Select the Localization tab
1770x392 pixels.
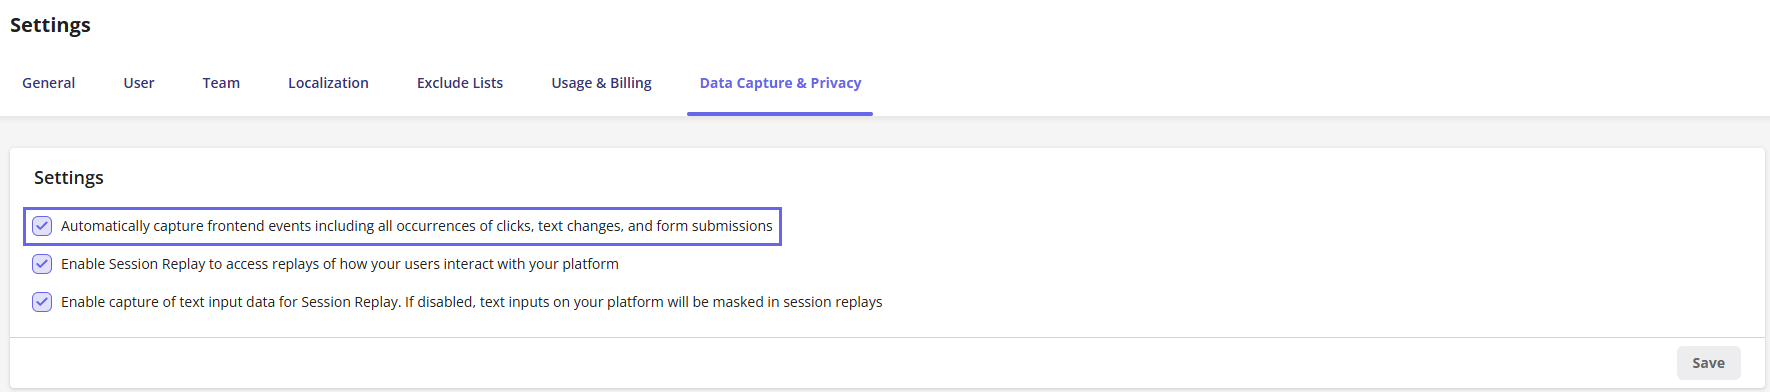pos(328,83)
